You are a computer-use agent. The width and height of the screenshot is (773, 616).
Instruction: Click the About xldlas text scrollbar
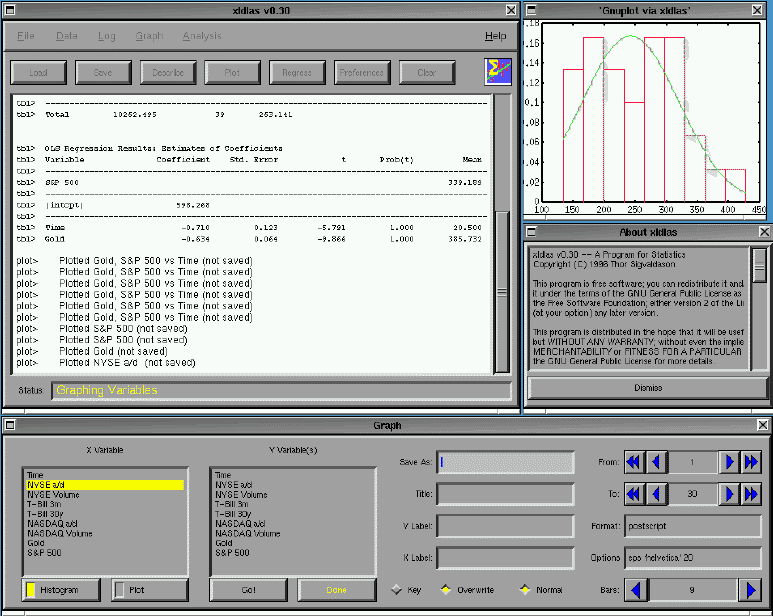click(x=759, y=305)
